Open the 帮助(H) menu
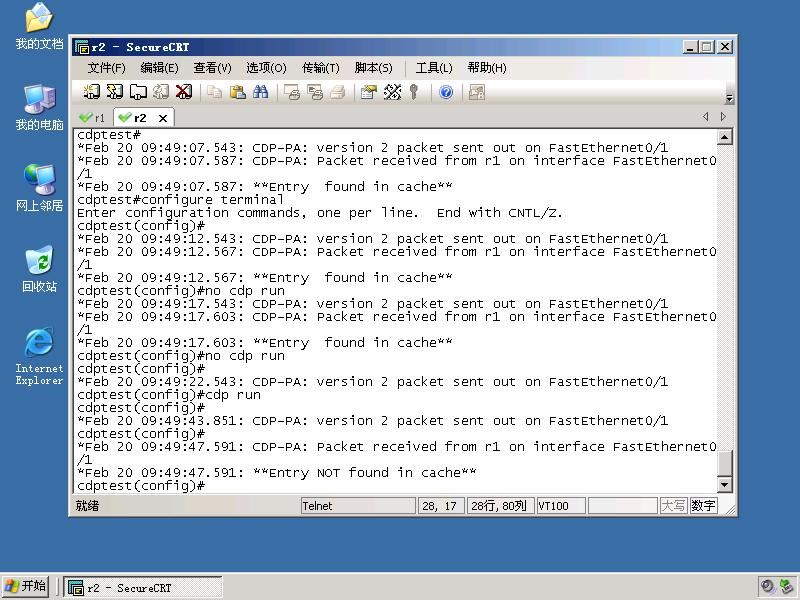The image size is (800, 600). tap(487, 68)
